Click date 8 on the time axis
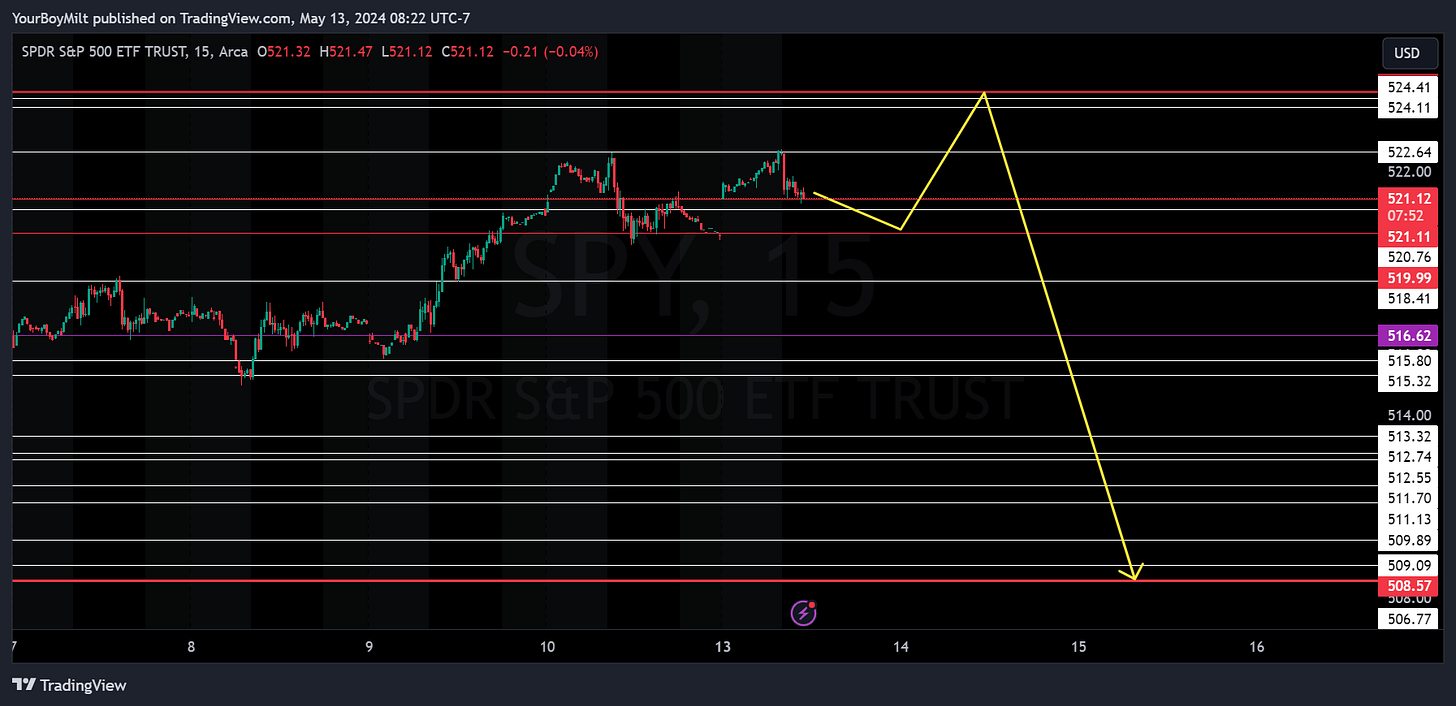Screen dimensions: 1456x706 point(191,647)
